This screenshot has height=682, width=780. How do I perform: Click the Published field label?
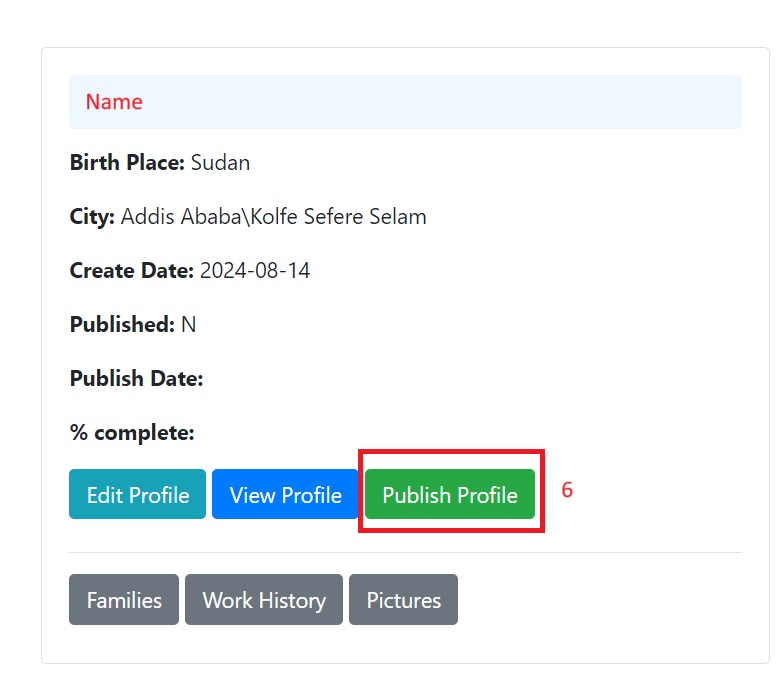pos(122,325)
